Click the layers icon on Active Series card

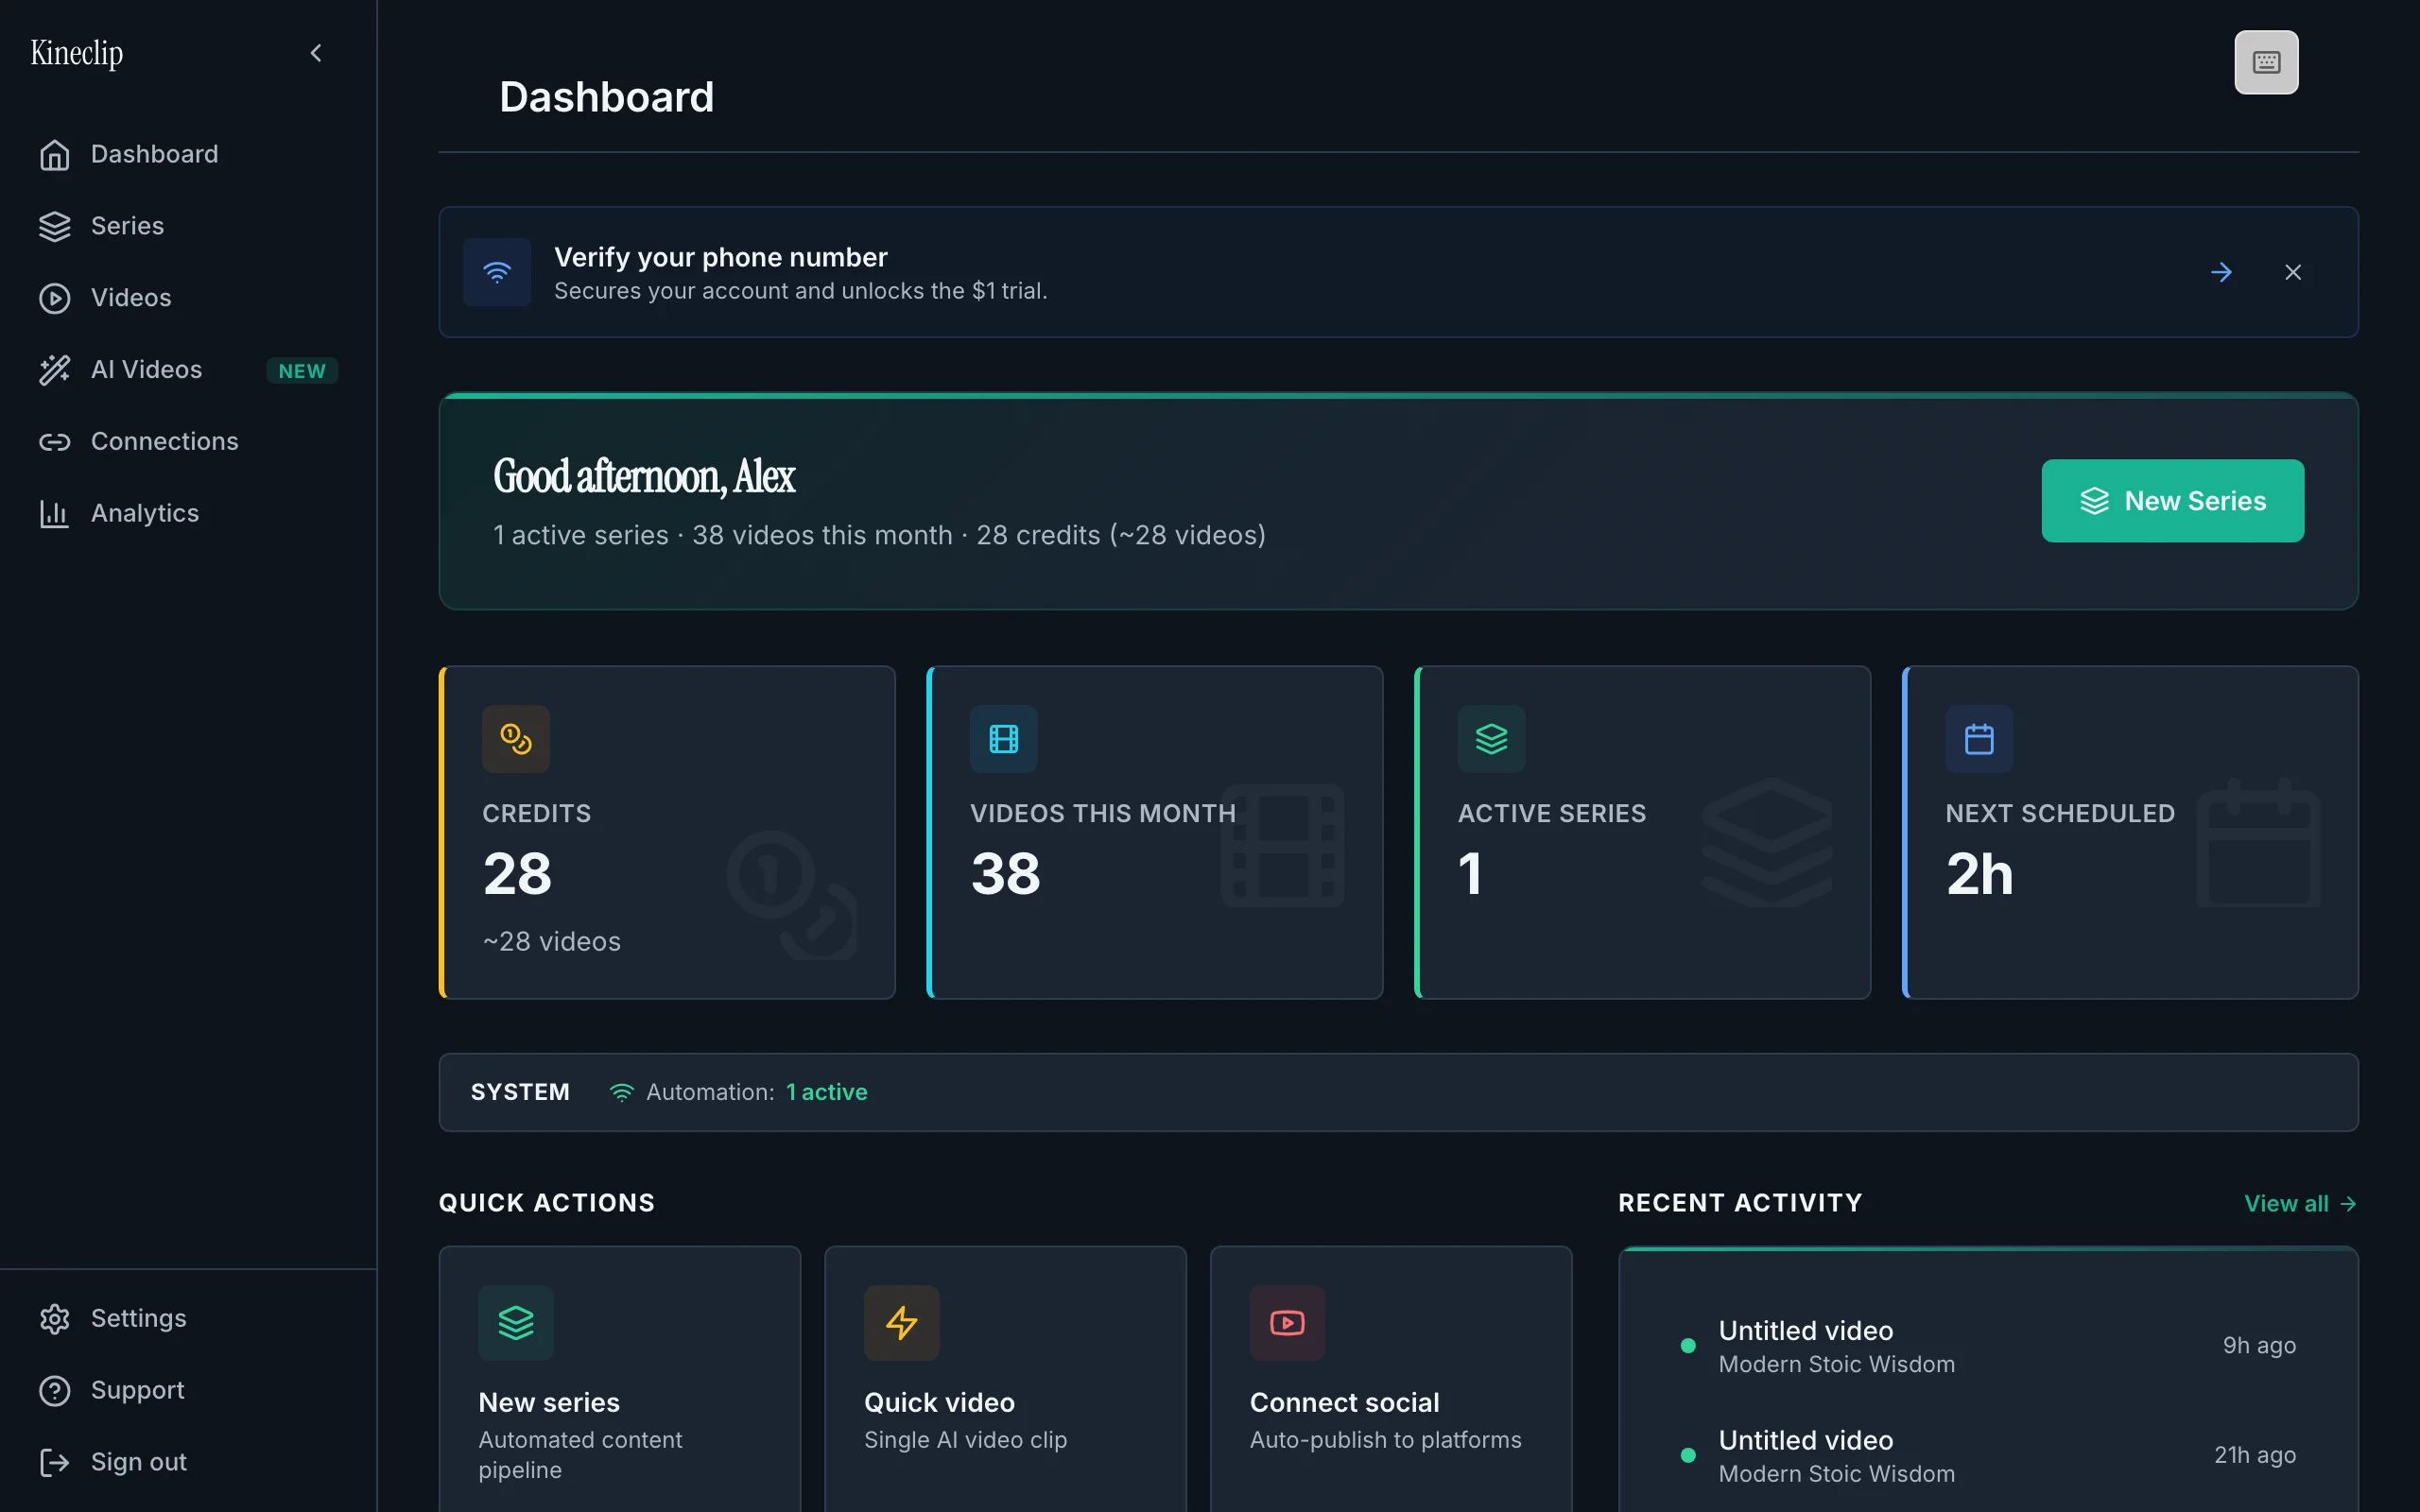coord(1491,739)
